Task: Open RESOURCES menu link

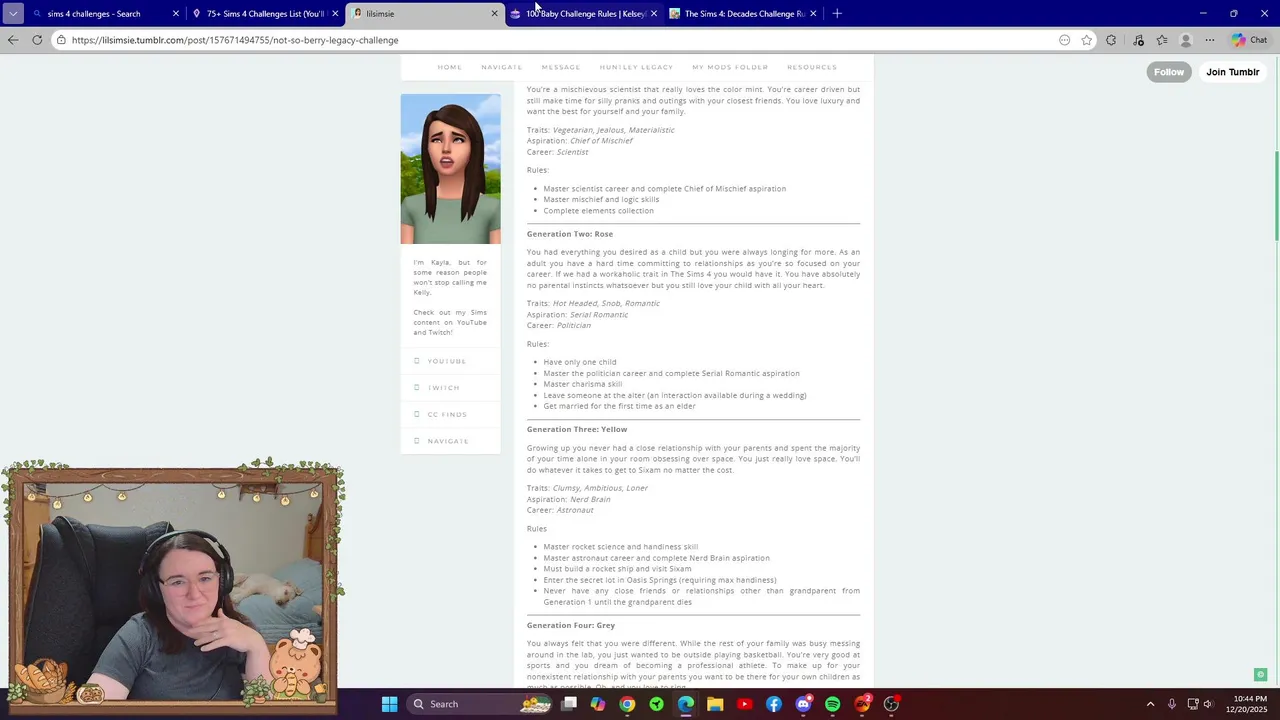Action: pyautogui.click(x=812, y=67)
